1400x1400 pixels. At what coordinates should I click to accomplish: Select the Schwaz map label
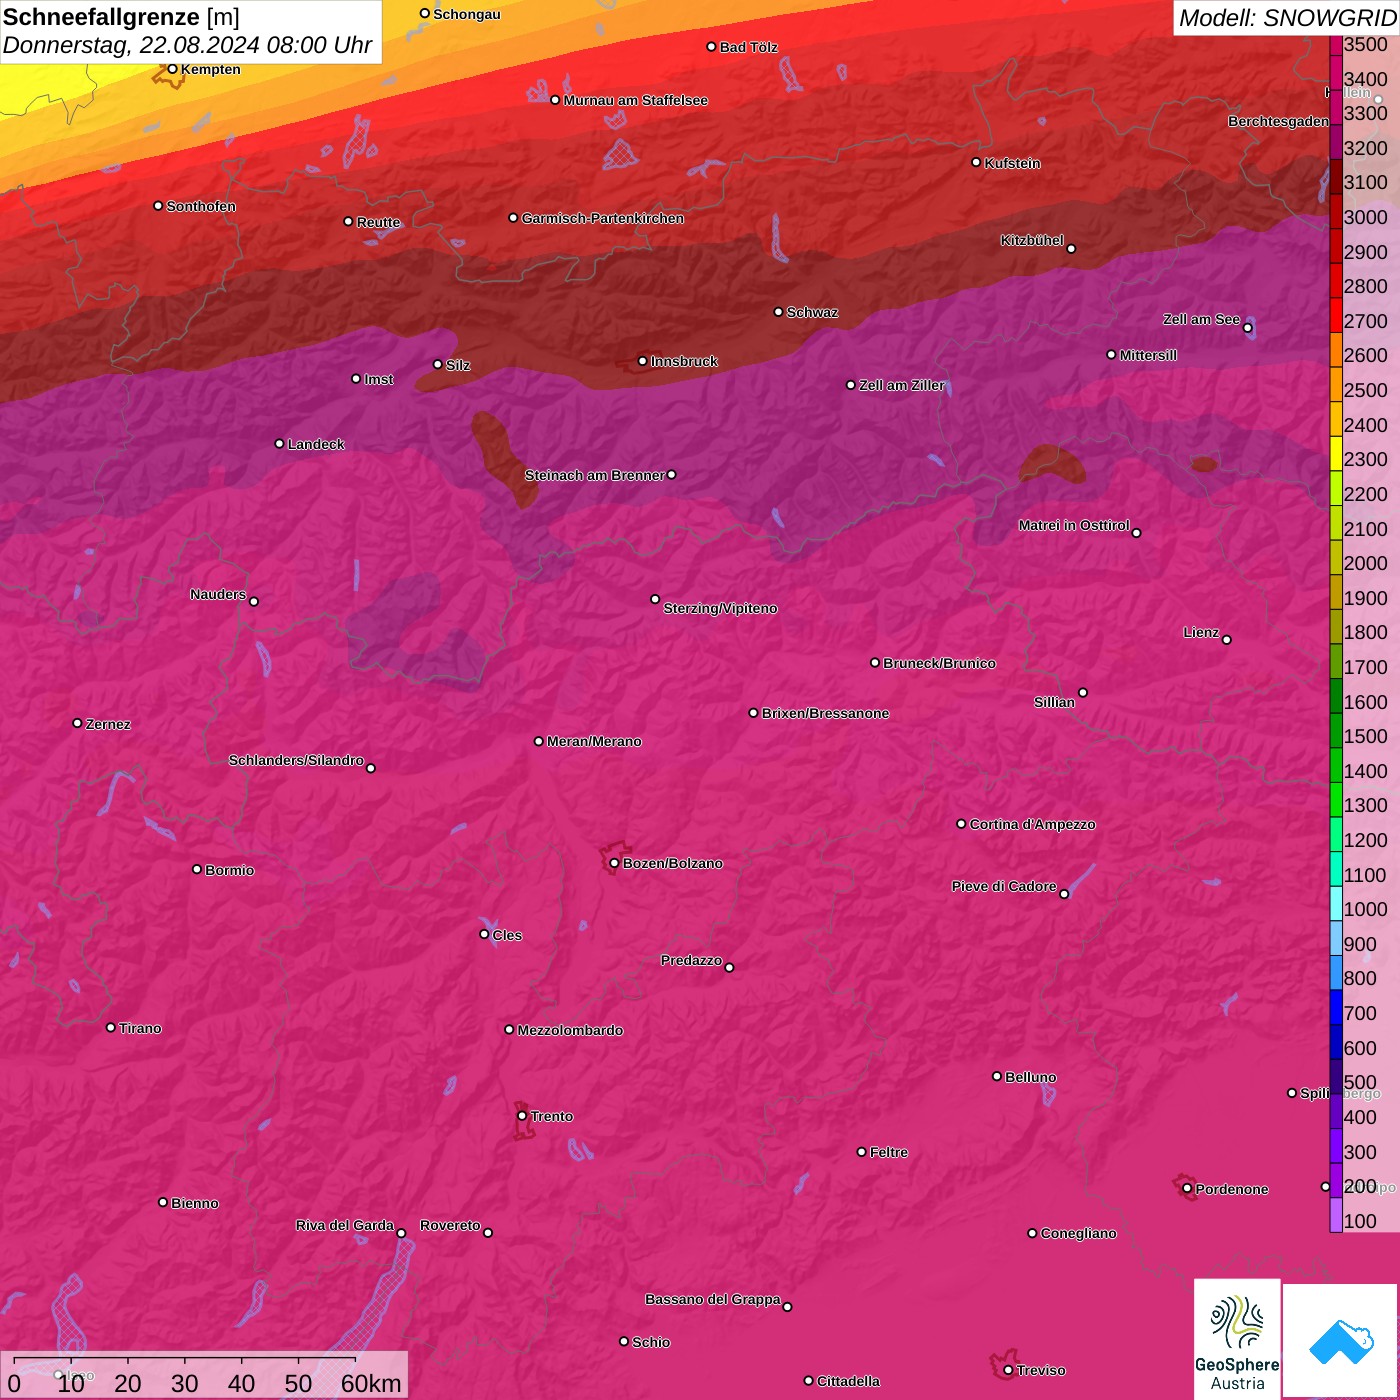click(x=812, y=313)
